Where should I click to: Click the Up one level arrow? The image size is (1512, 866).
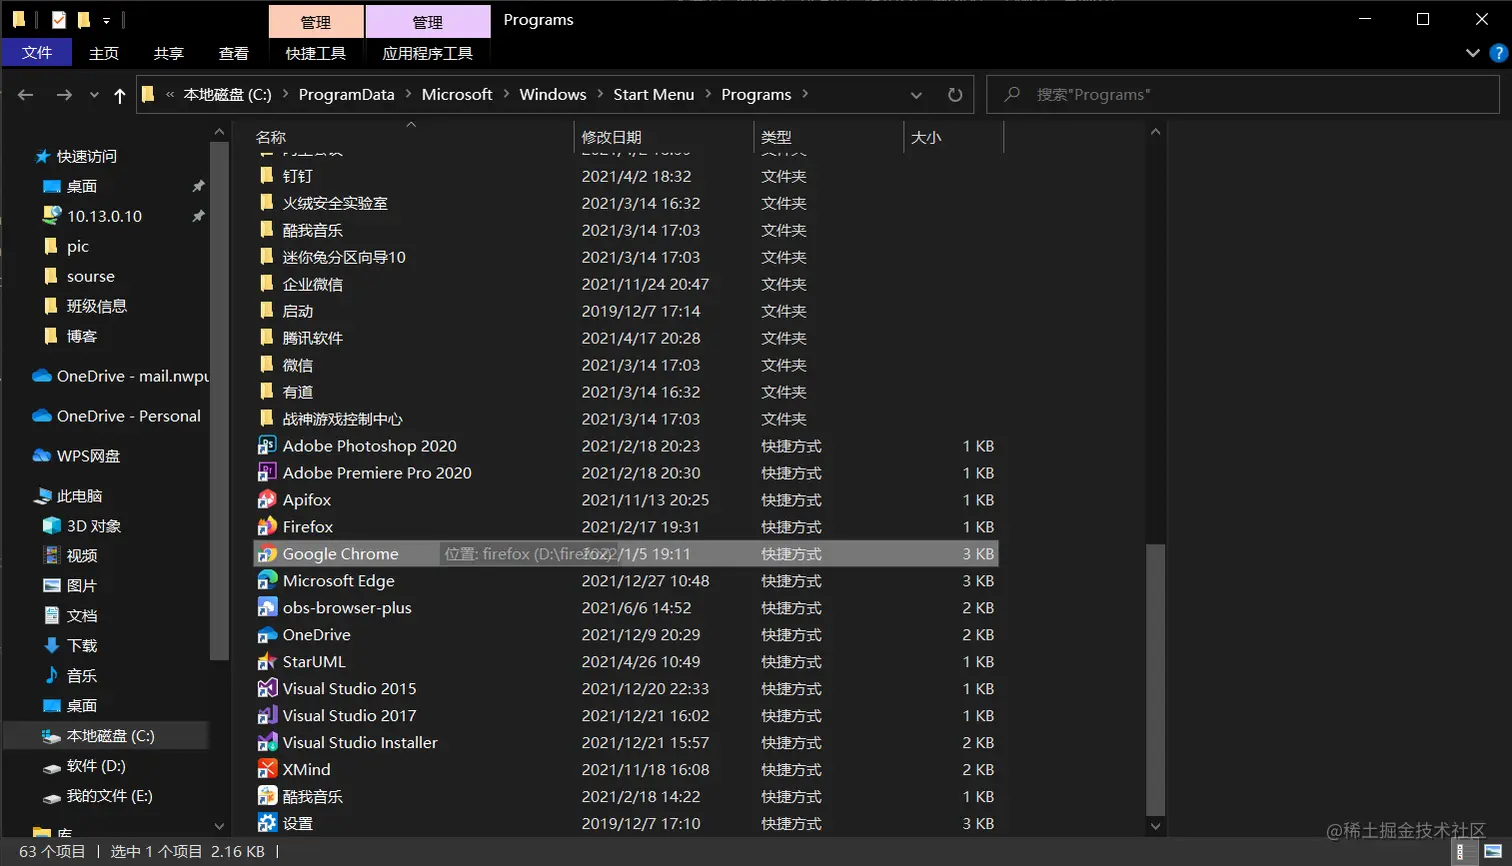pos(119,94)
